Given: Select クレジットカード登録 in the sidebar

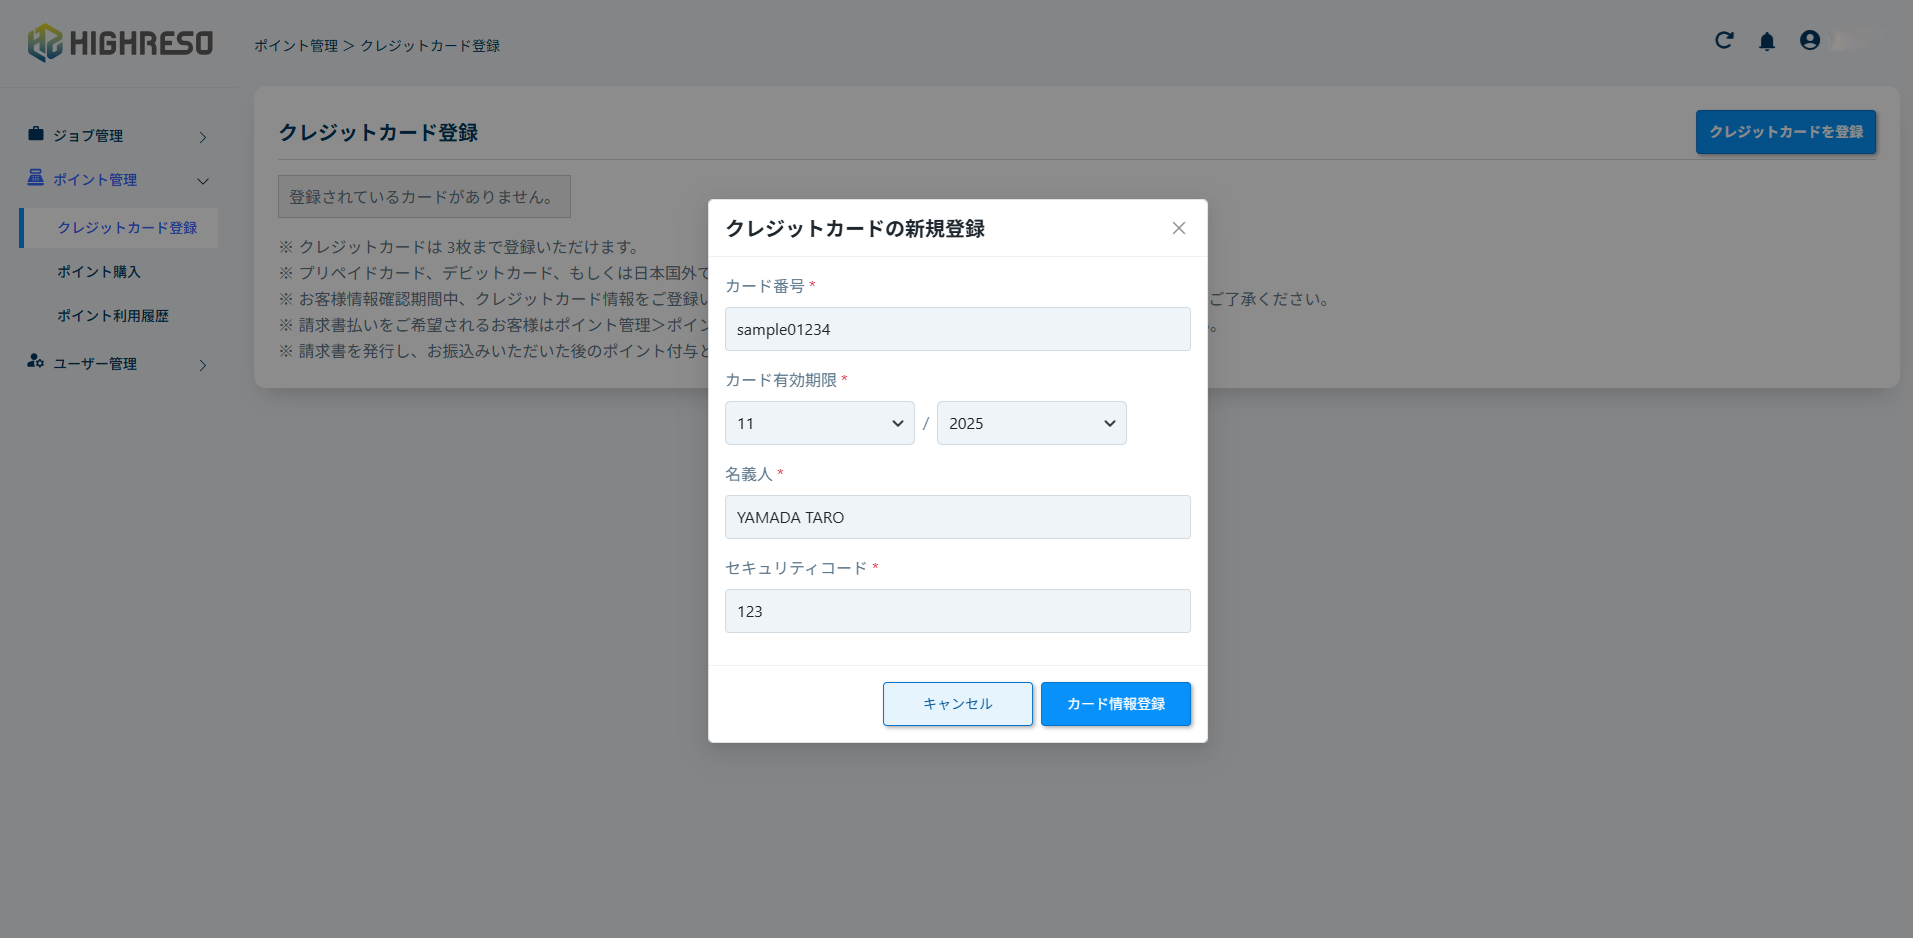Looking at the screenshot, I should tap(127, 228).
